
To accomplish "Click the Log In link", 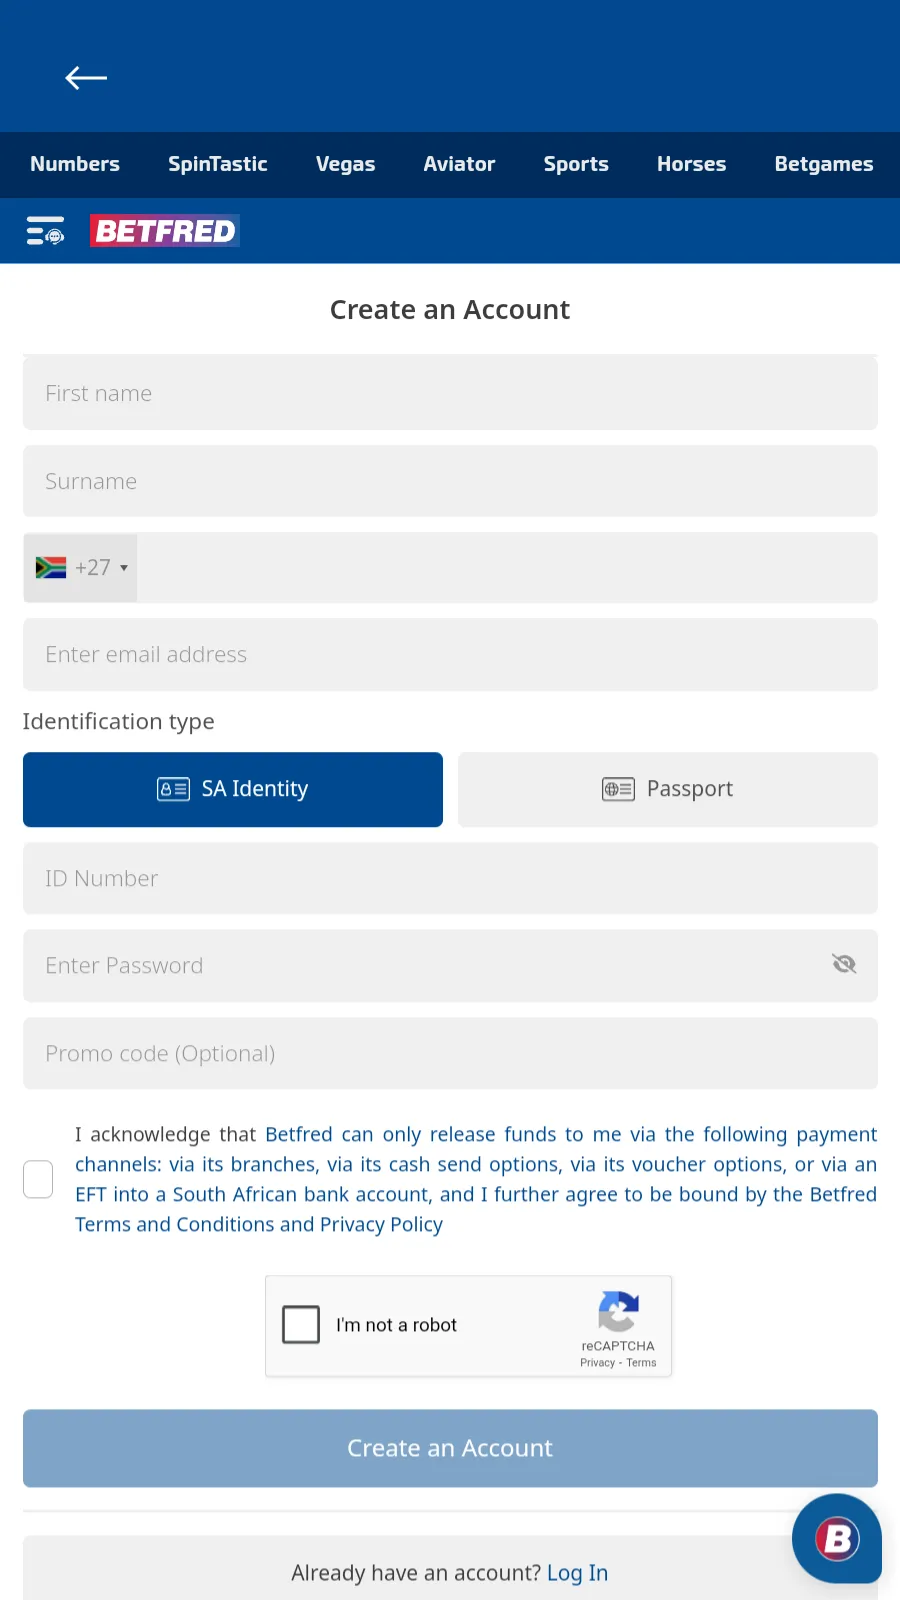I will point(577,1573).
